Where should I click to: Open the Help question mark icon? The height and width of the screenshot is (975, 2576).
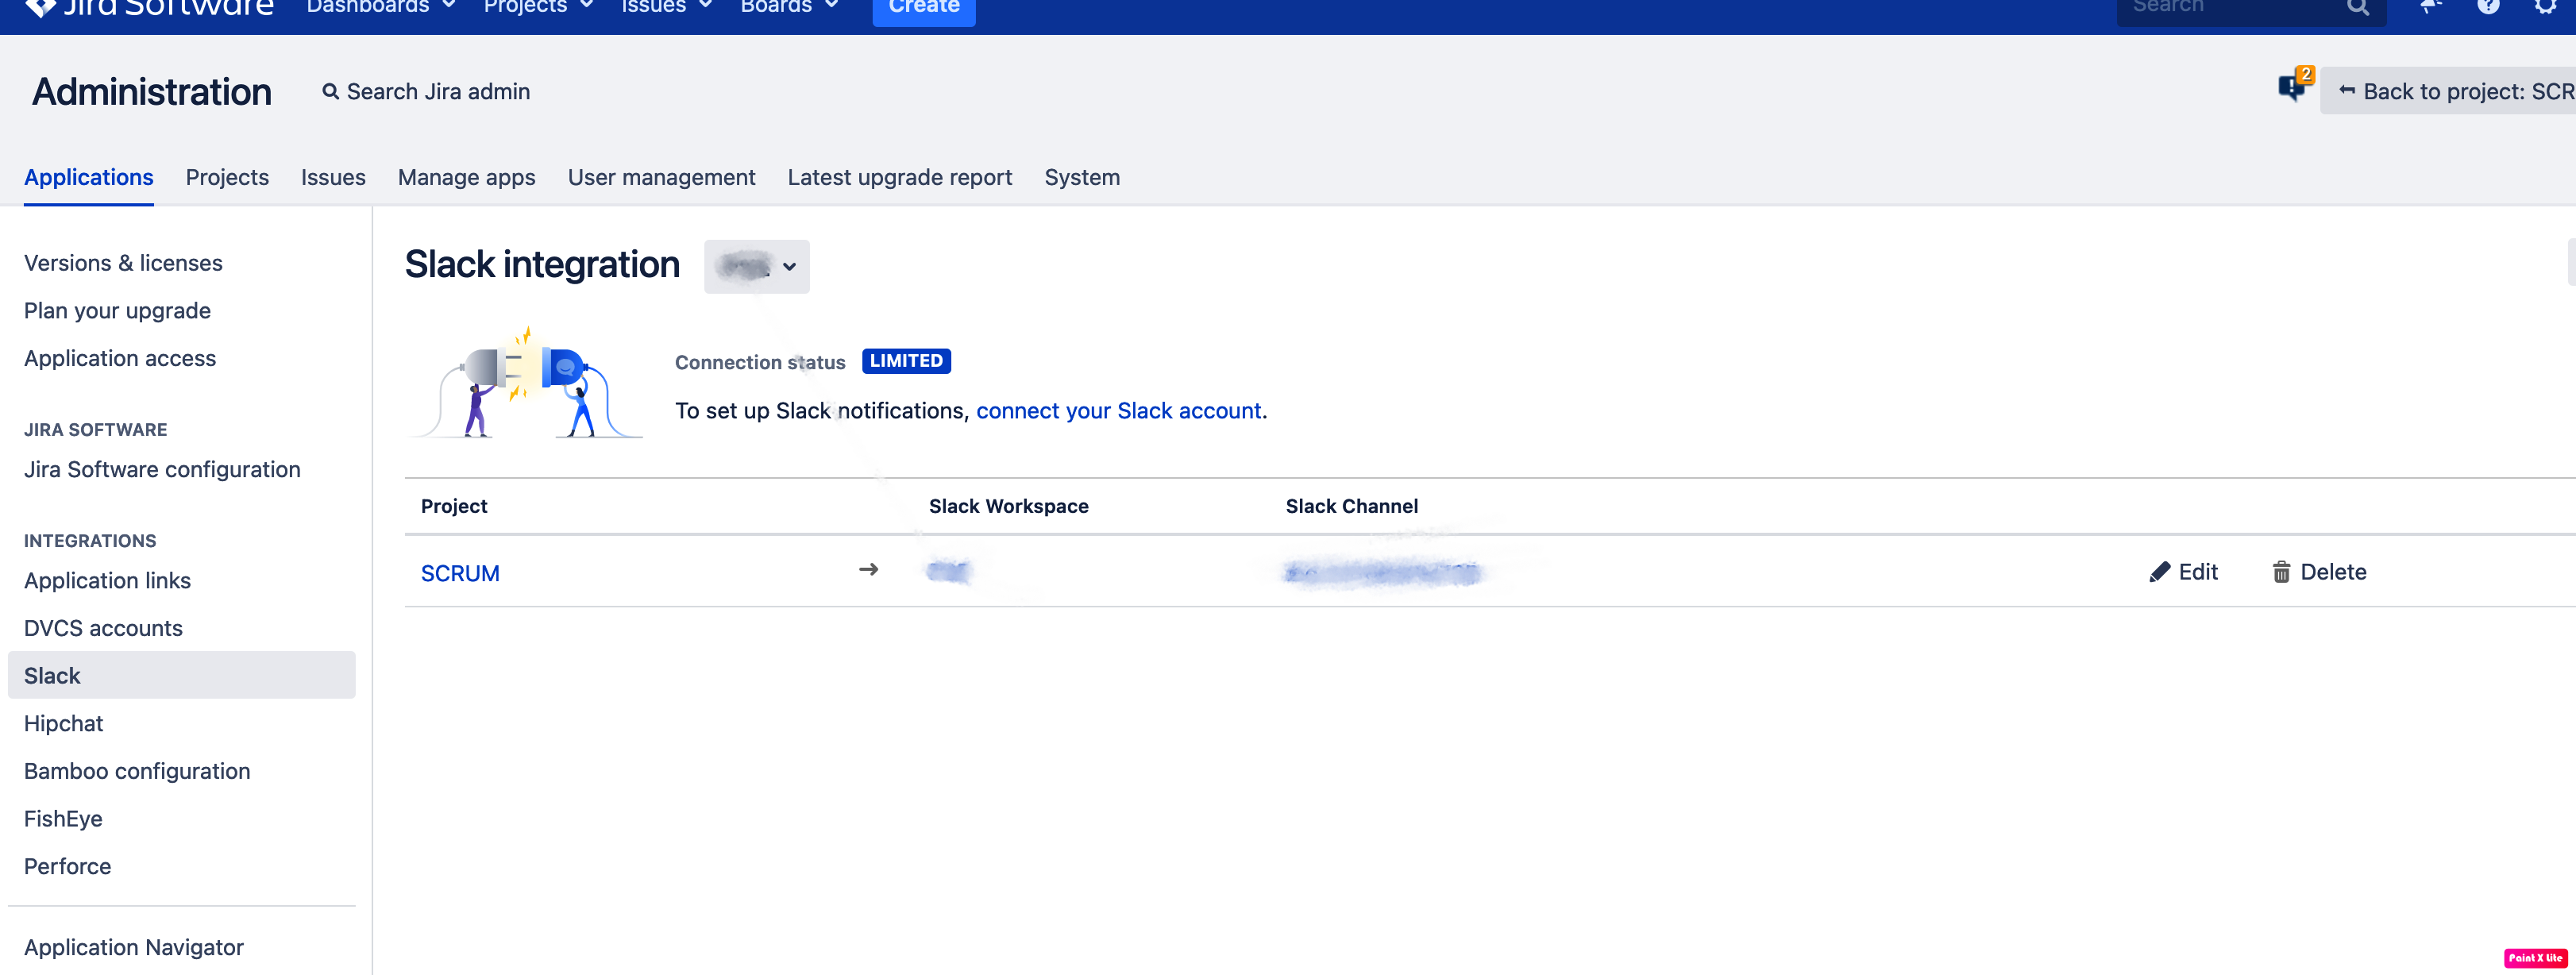2488,7
